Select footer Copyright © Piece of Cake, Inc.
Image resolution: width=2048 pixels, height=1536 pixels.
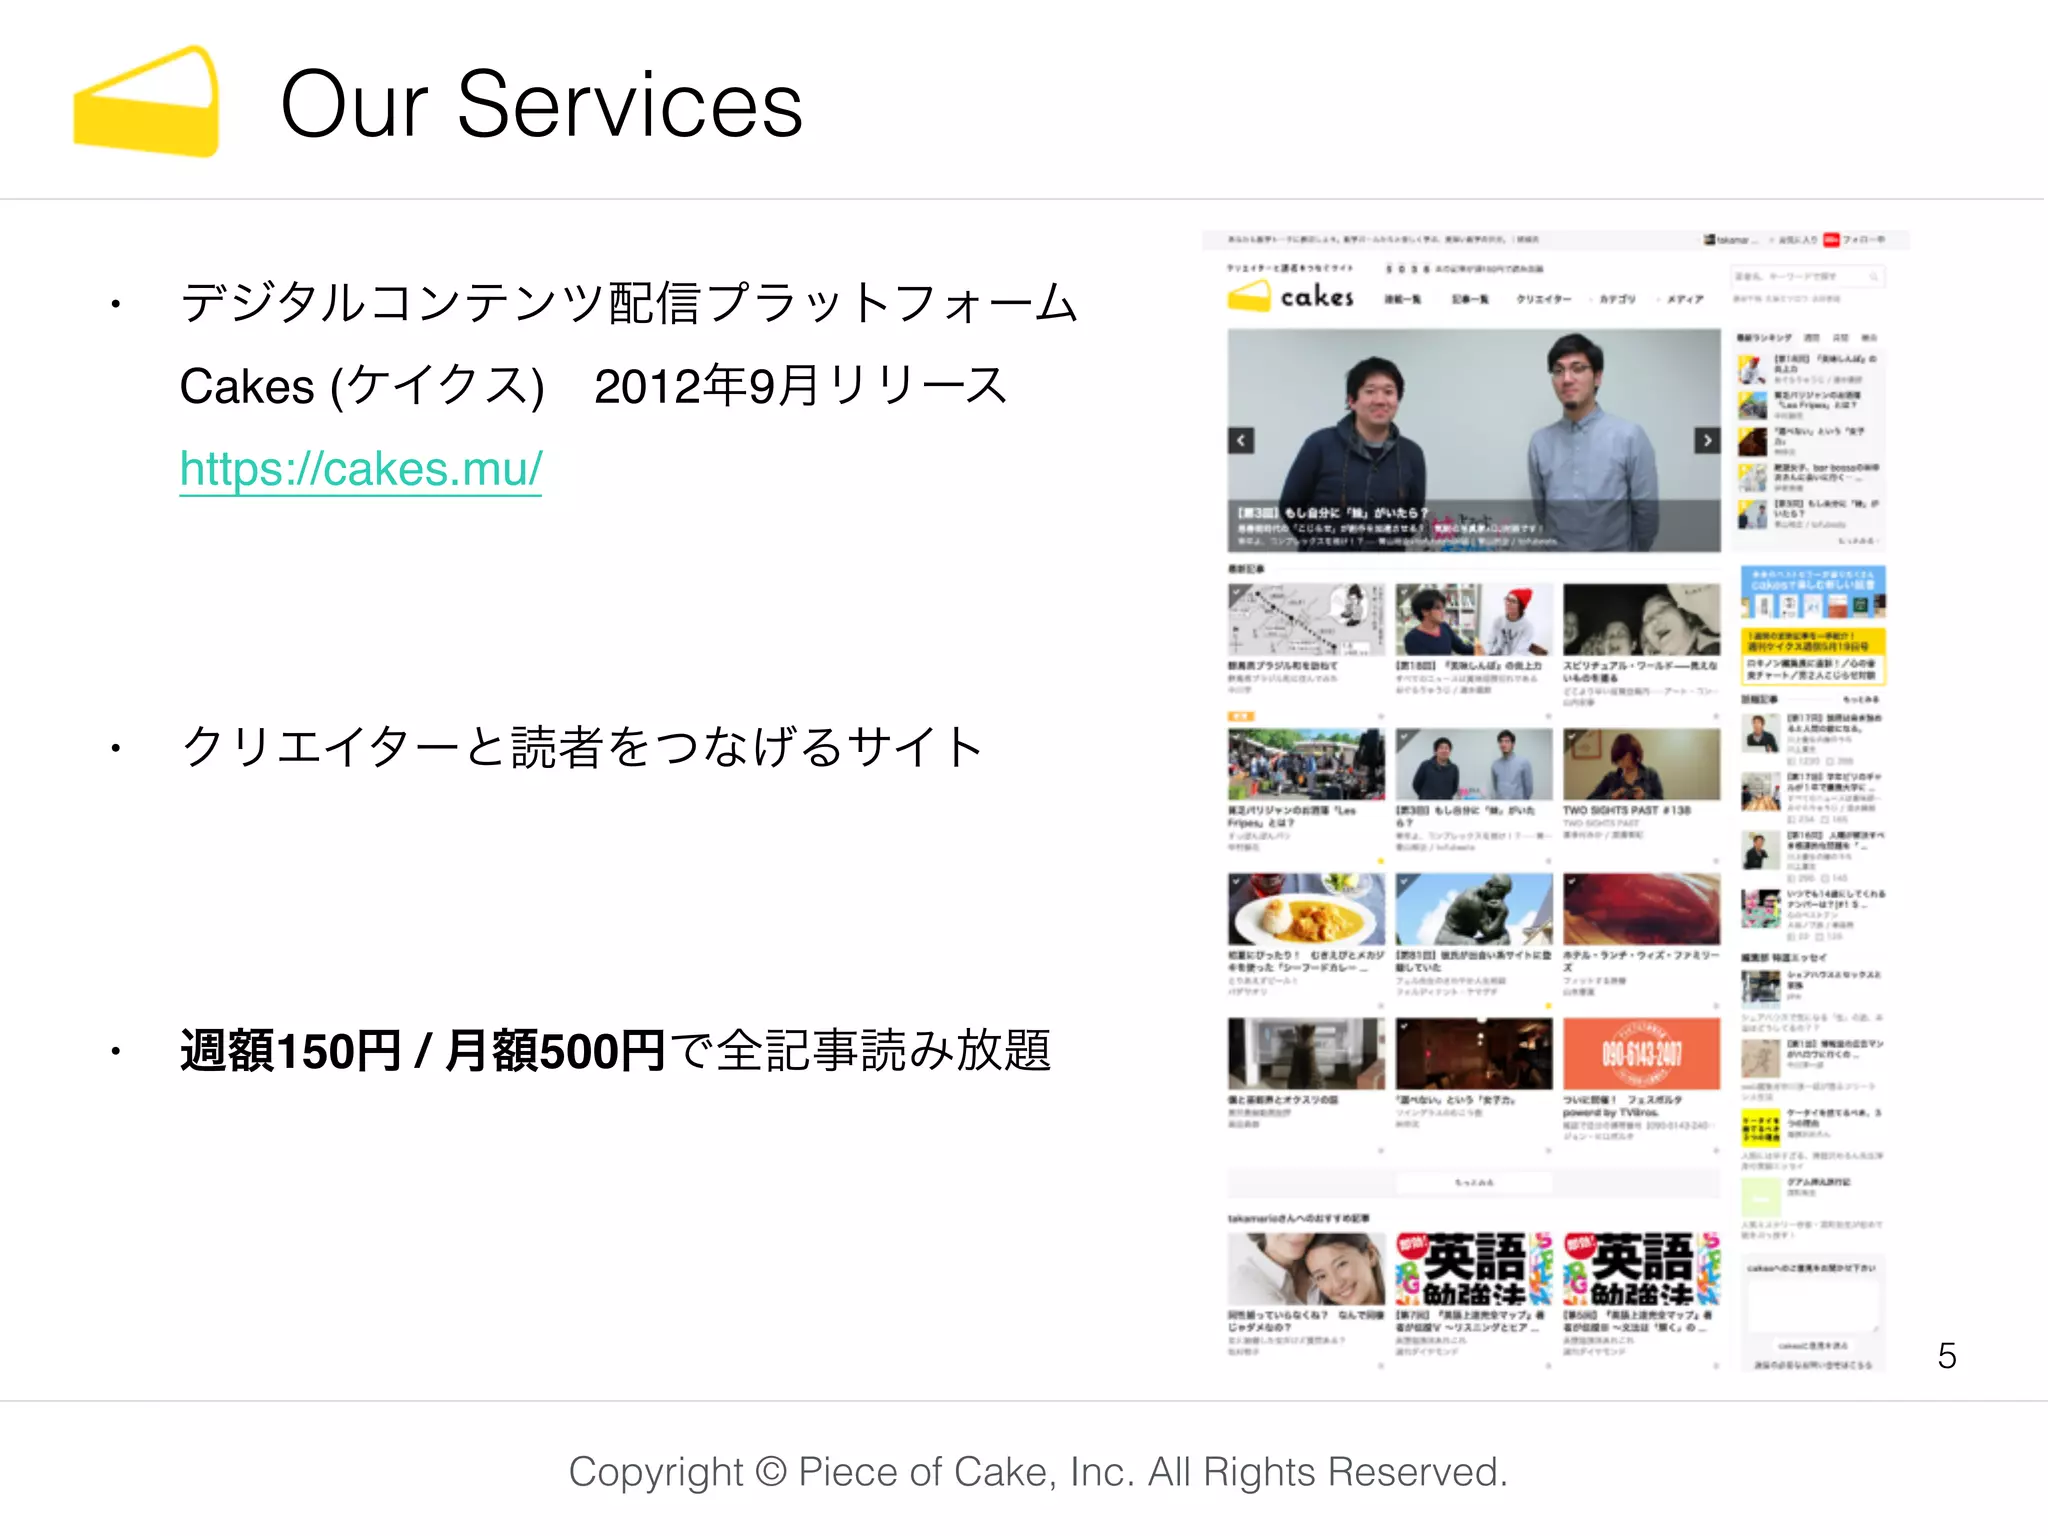[852, 1472]
